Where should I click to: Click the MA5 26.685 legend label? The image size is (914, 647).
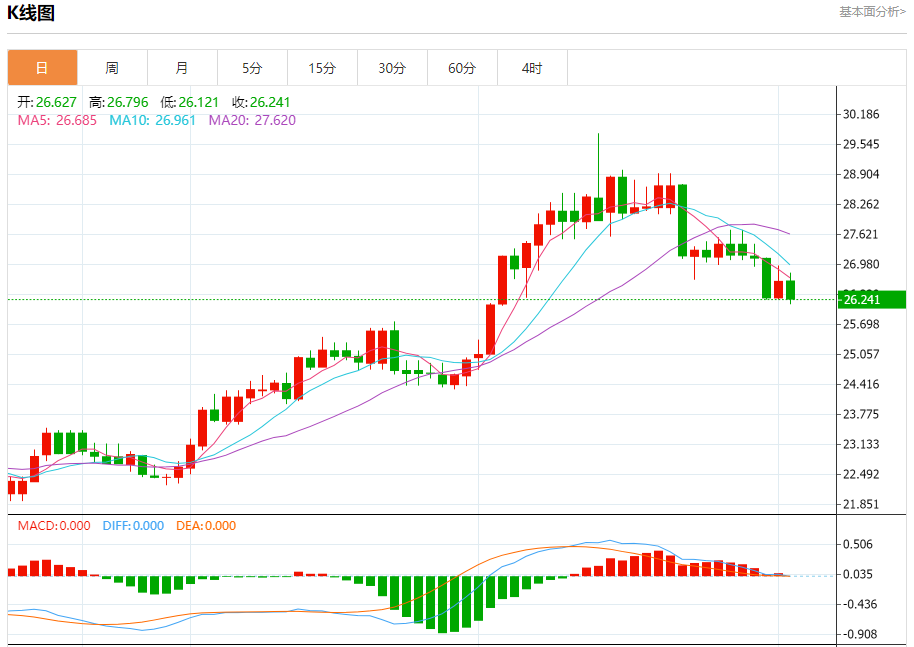pos(57,120)
